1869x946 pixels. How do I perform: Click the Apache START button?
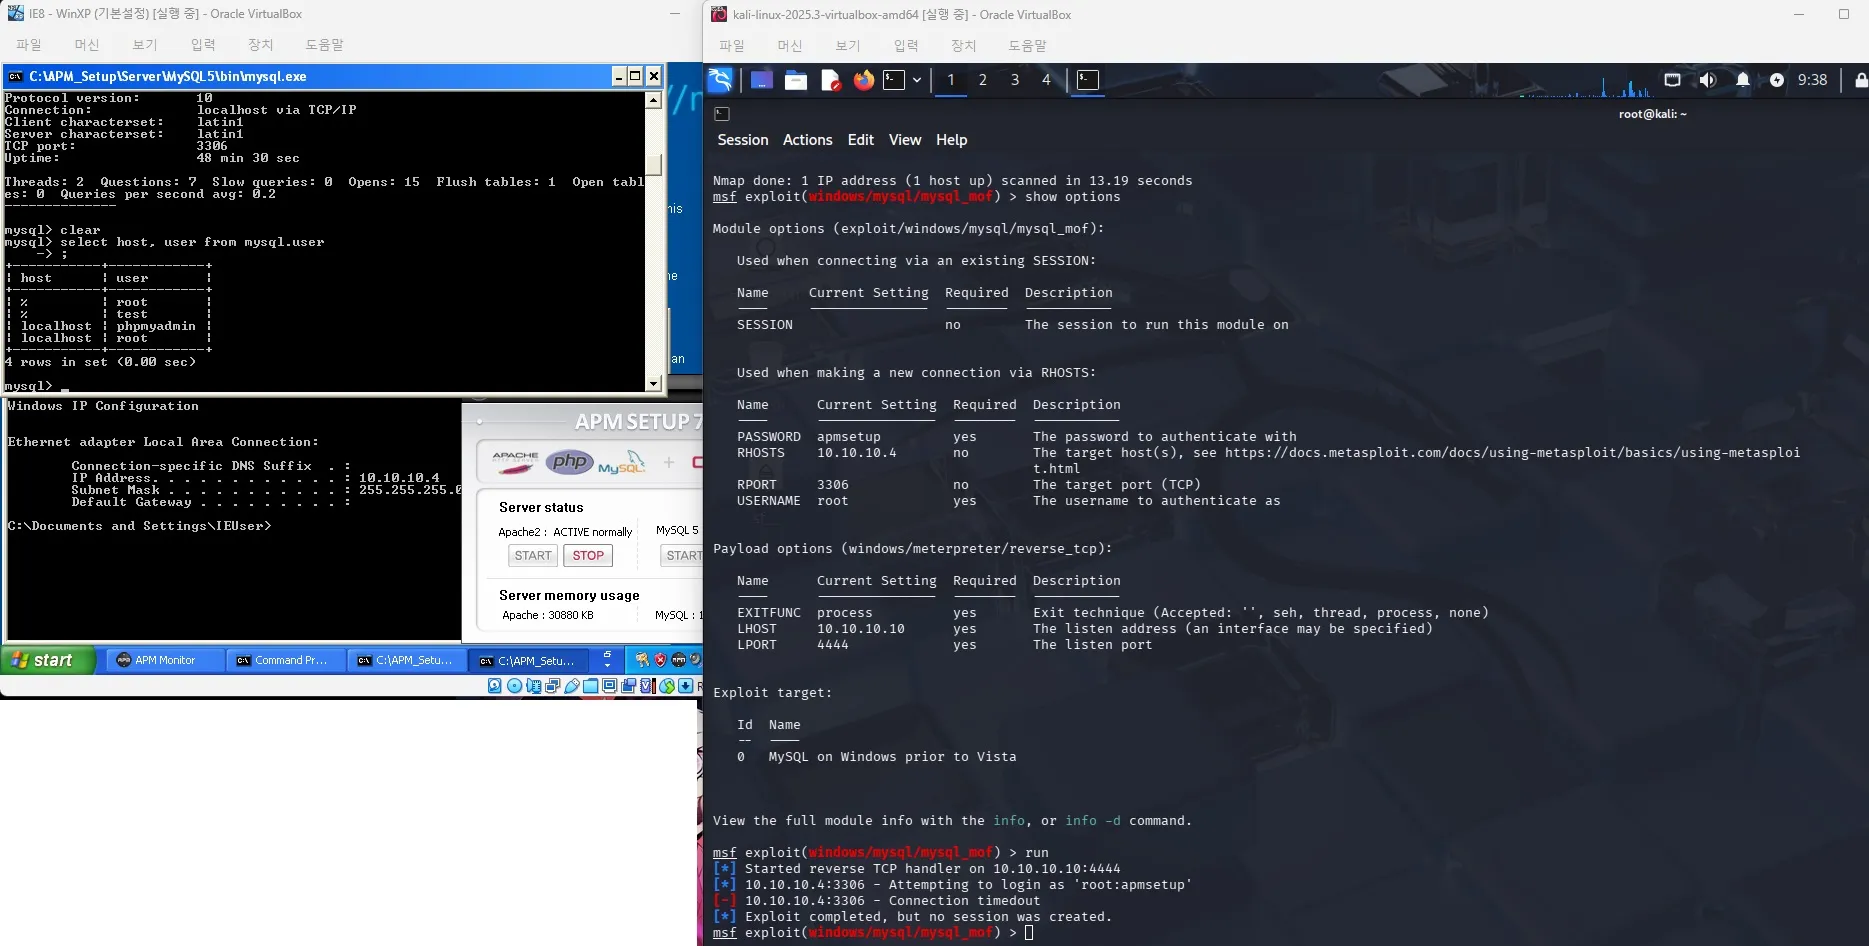coord(533,556)
